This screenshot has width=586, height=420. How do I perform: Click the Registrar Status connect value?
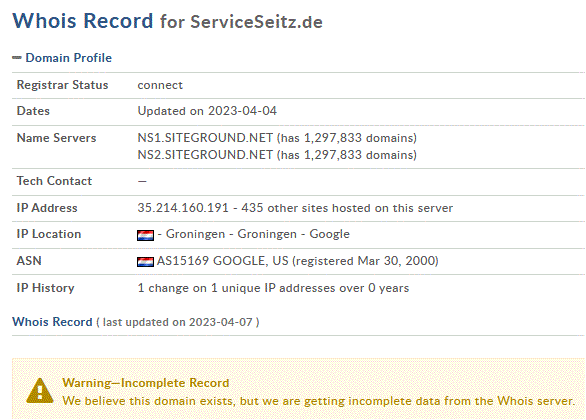(x=160, y=85)
